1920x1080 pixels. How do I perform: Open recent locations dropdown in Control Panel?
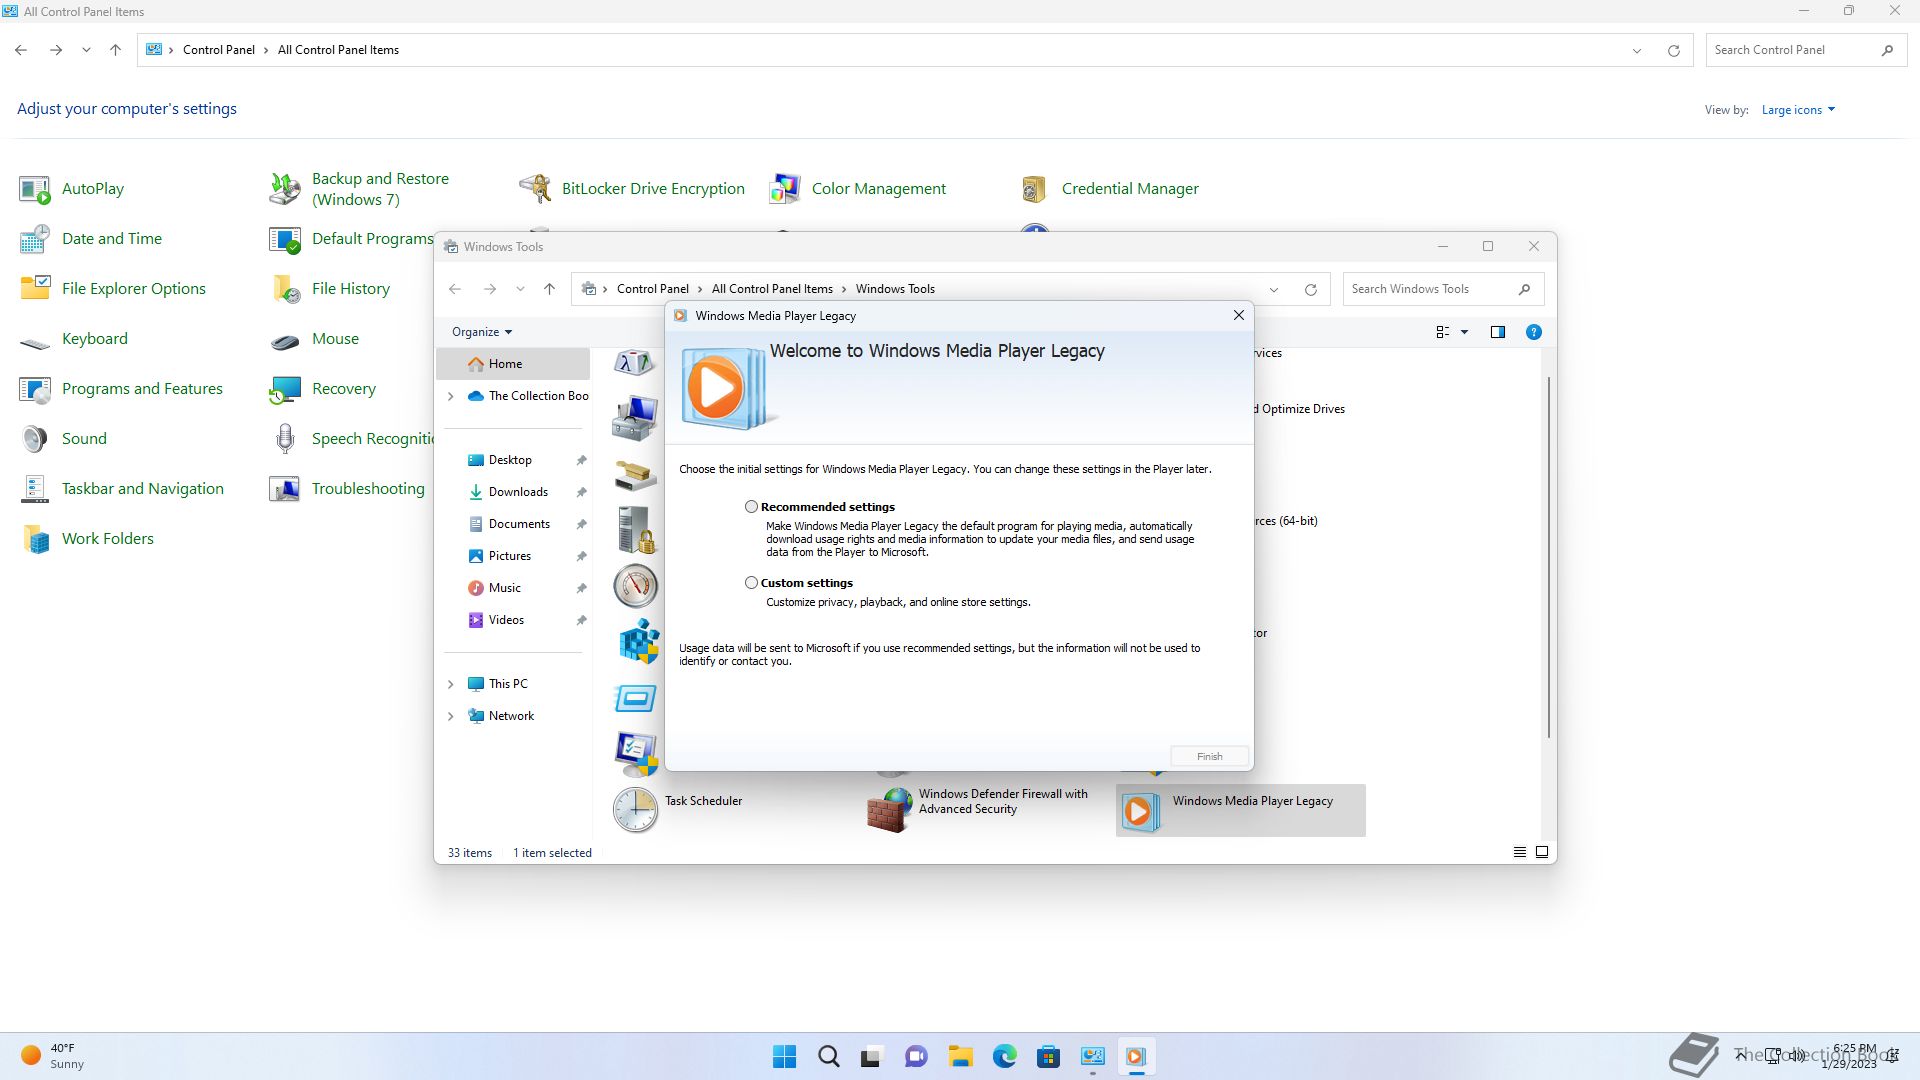tap(86, 50)
